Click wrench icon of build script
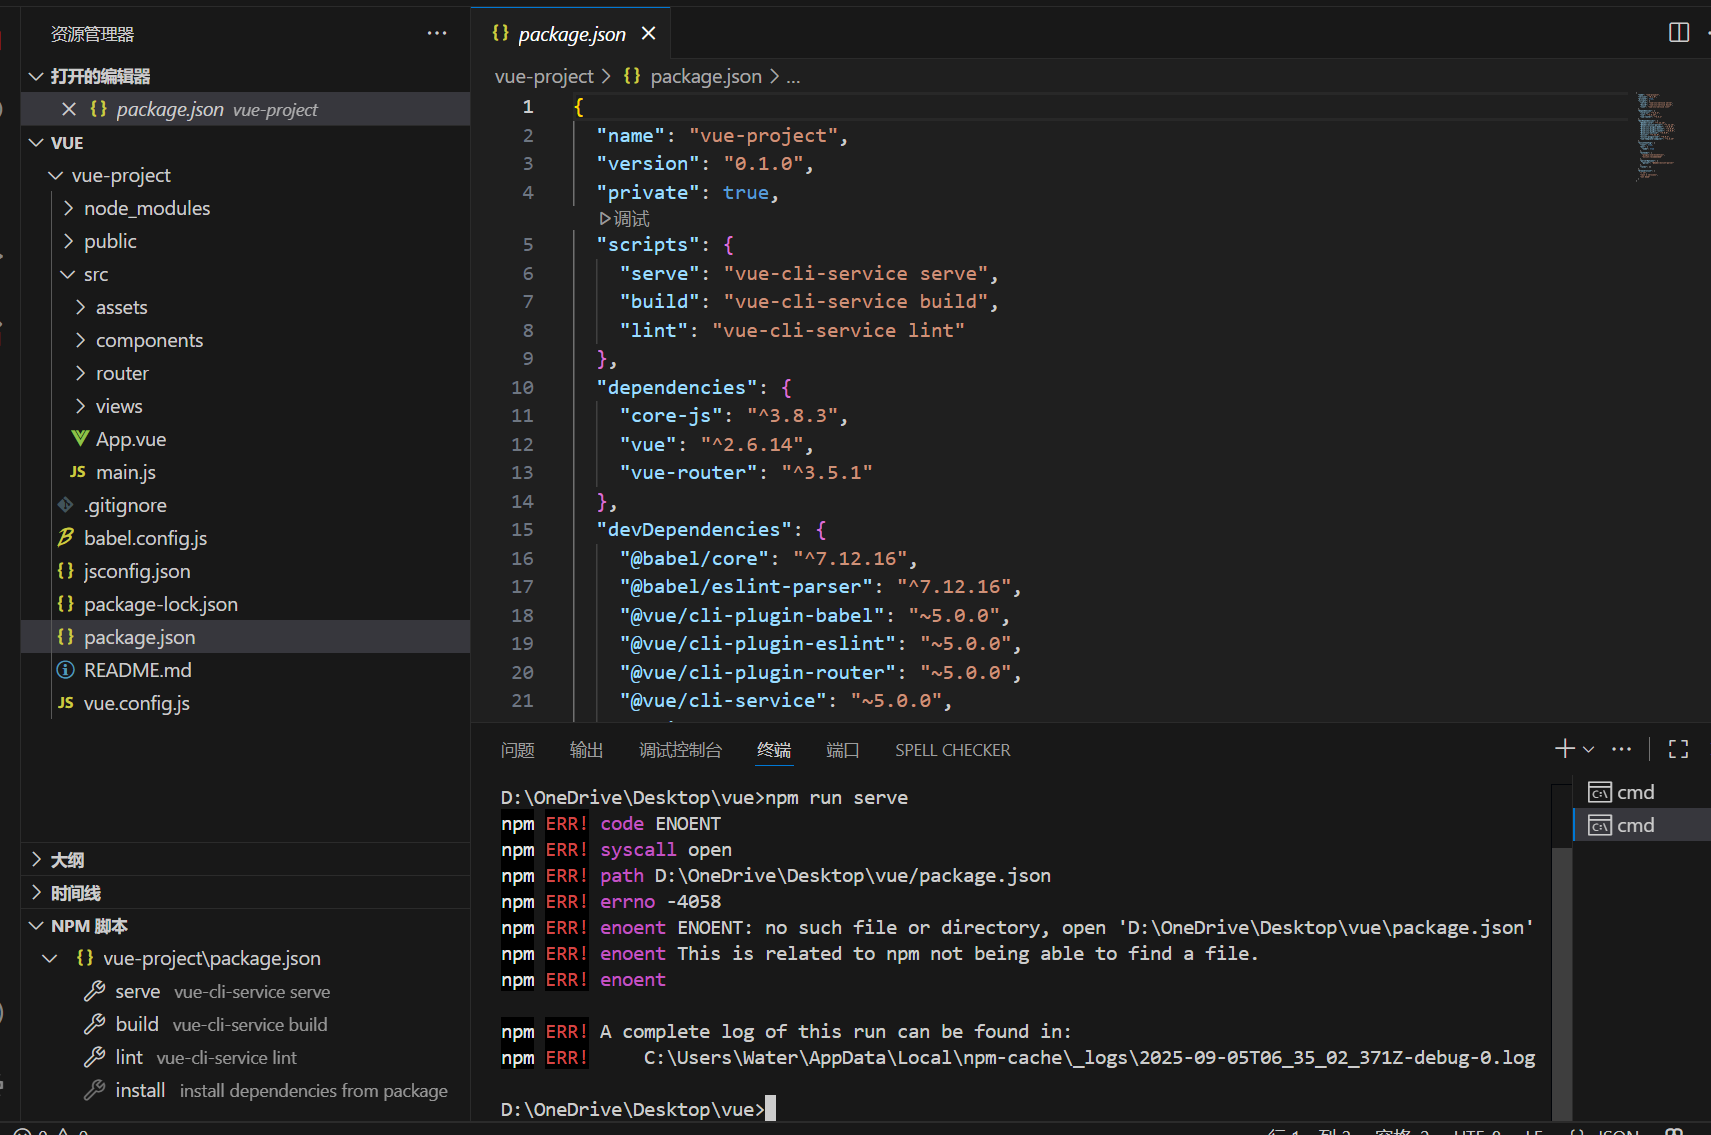 point(95,1024)
